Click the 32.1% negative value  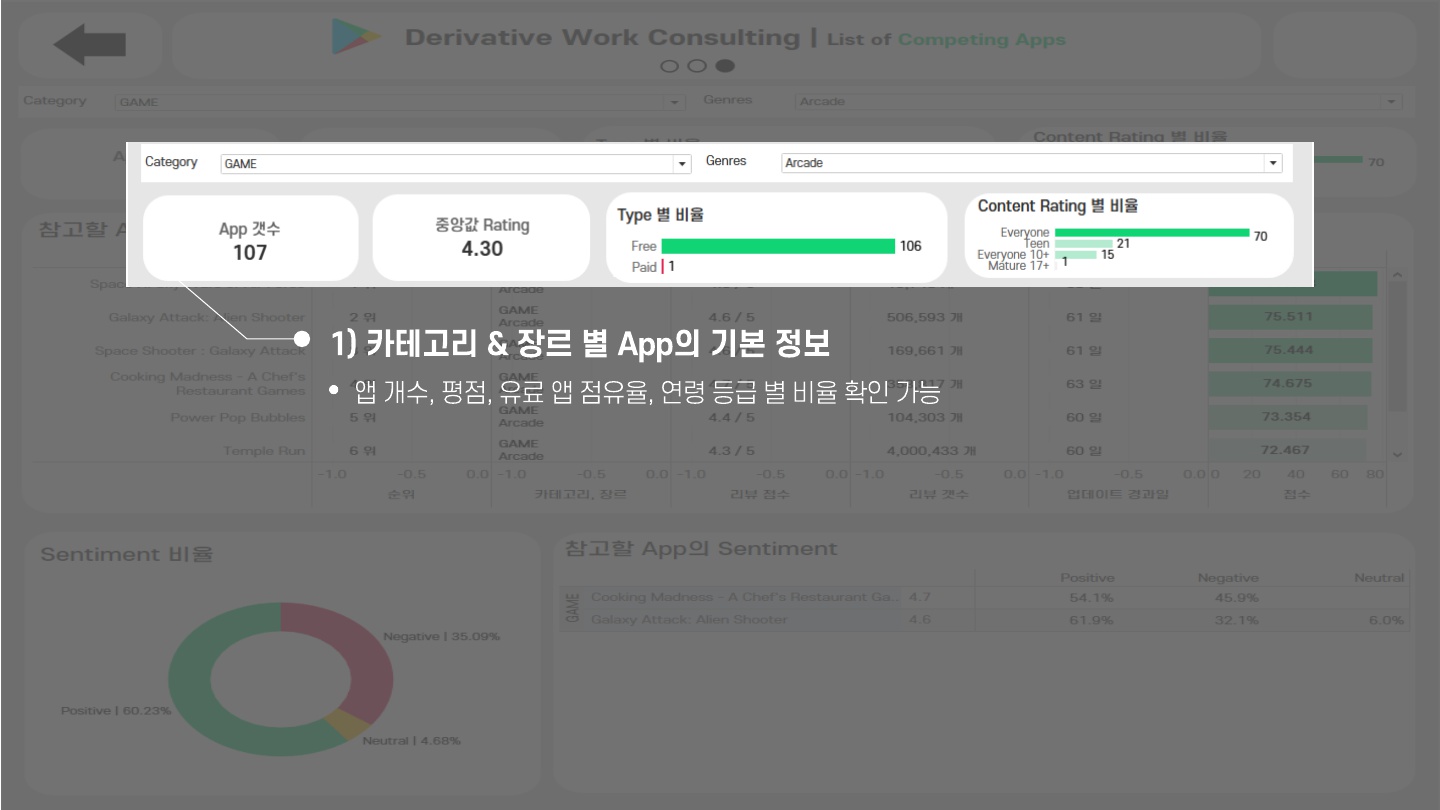[x=1236, y=620]
